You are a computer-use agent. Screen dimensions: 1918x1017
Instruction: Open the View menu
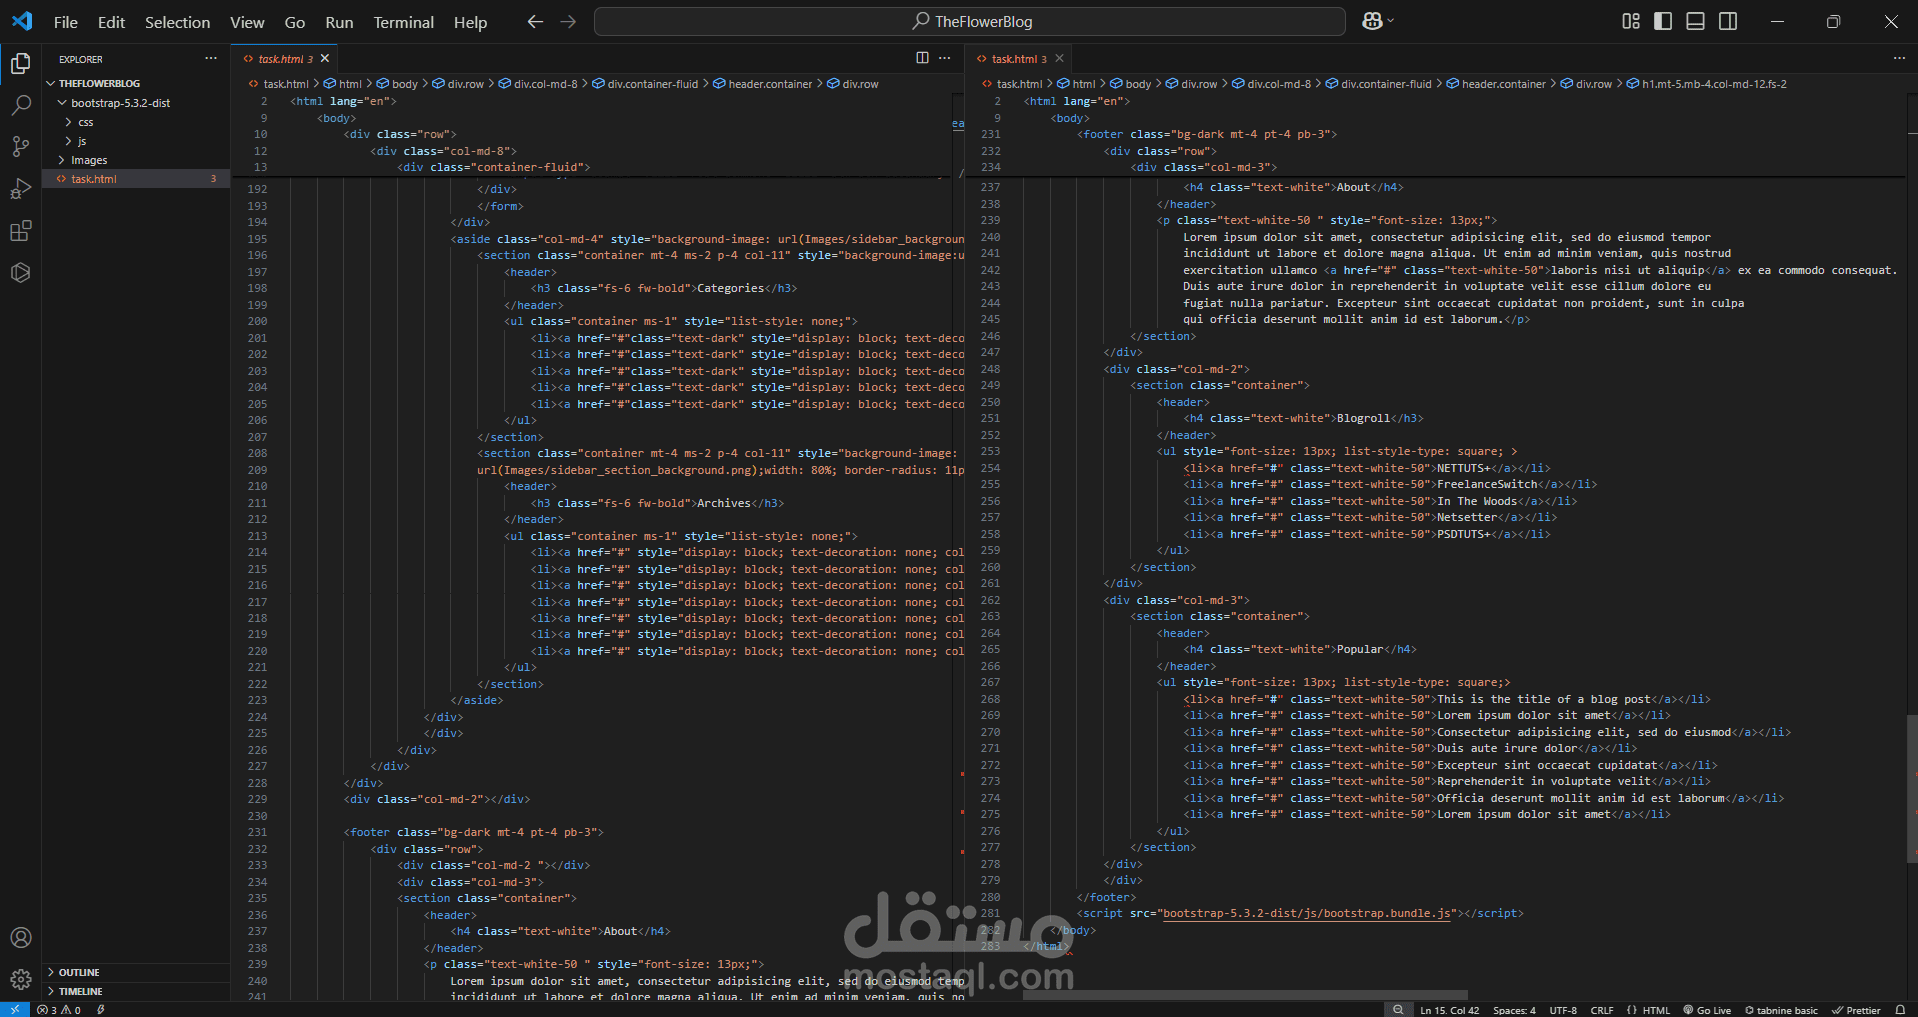[247, 22]
